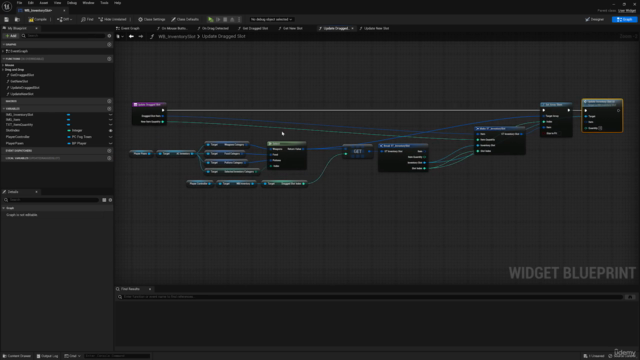This screenshot has width=640, height=360.
Task: Switch to Event Graph tab
Action: click(x=128, y=28)
